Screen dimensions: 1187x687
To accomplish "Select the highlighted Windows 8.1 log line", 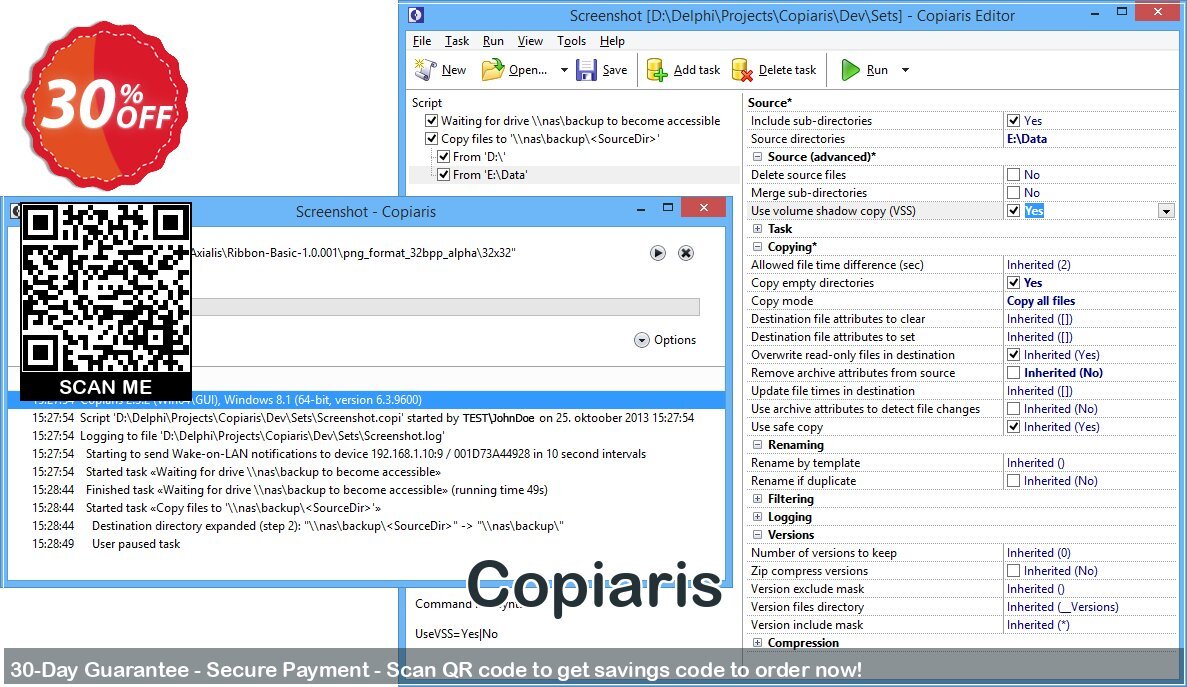I will (x=366, y=399).
